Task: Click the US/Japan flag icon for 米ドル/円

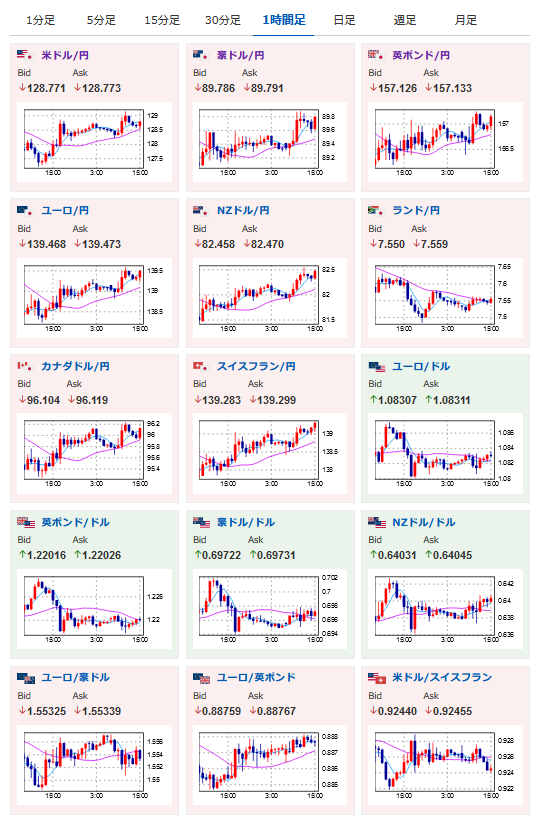Action: pyautogui.click(x=26, y=55)
